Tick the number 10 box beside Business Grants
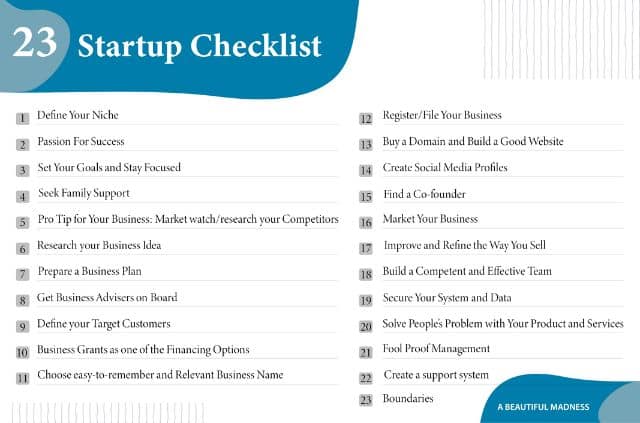This screenshot has height=423, width=640. pyautogui.click(x=22, y=352)
